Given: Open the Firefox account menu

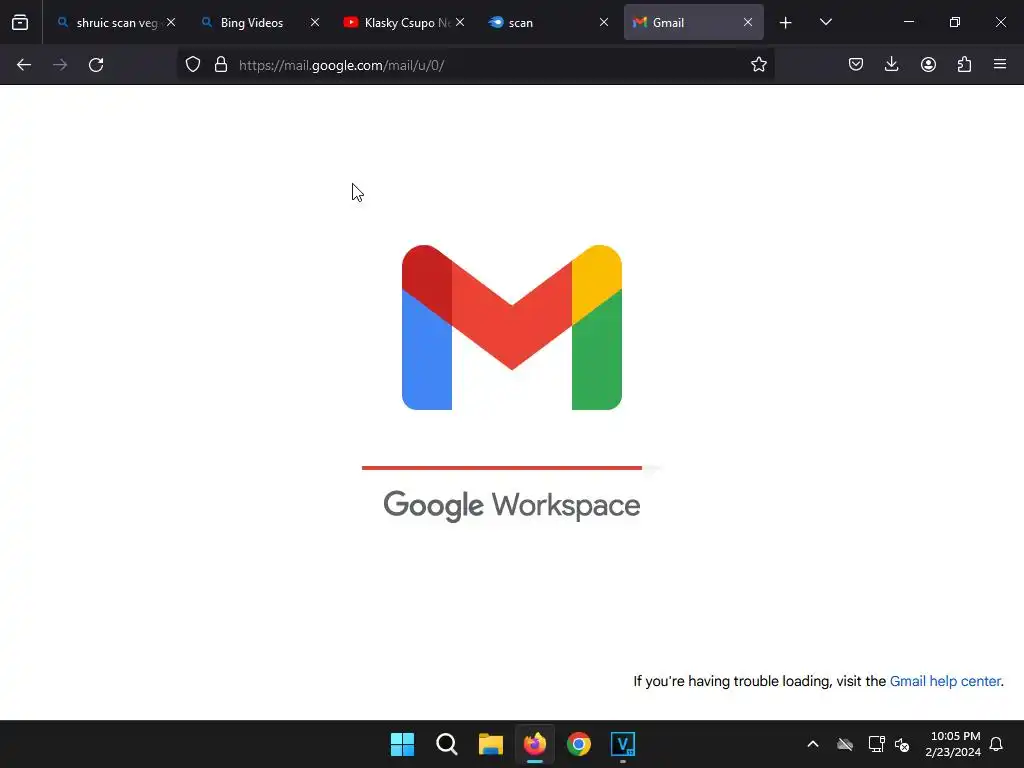Looking at the screenshot, I should point(928,65).
